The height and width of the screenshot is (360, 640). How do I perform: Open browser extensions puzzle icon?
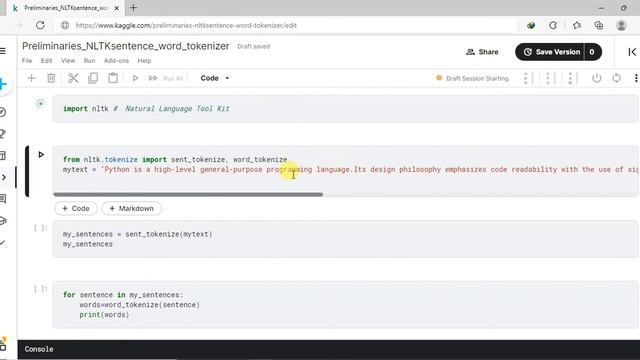click(x=553, y=25)
